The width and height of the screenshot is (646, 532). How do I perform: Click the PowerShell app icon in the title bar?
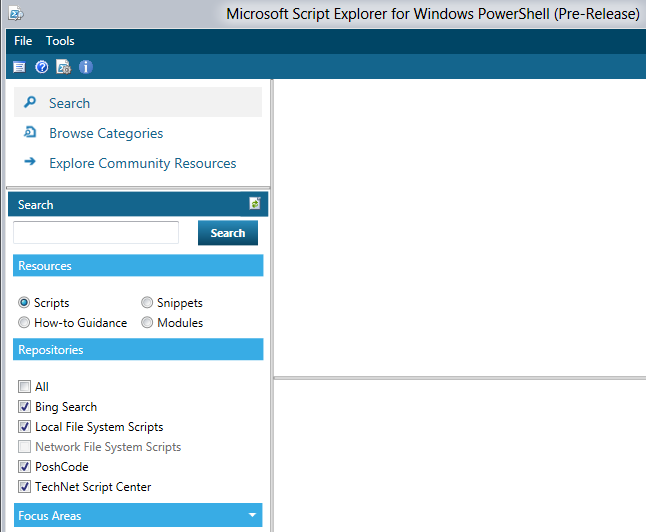16,14
